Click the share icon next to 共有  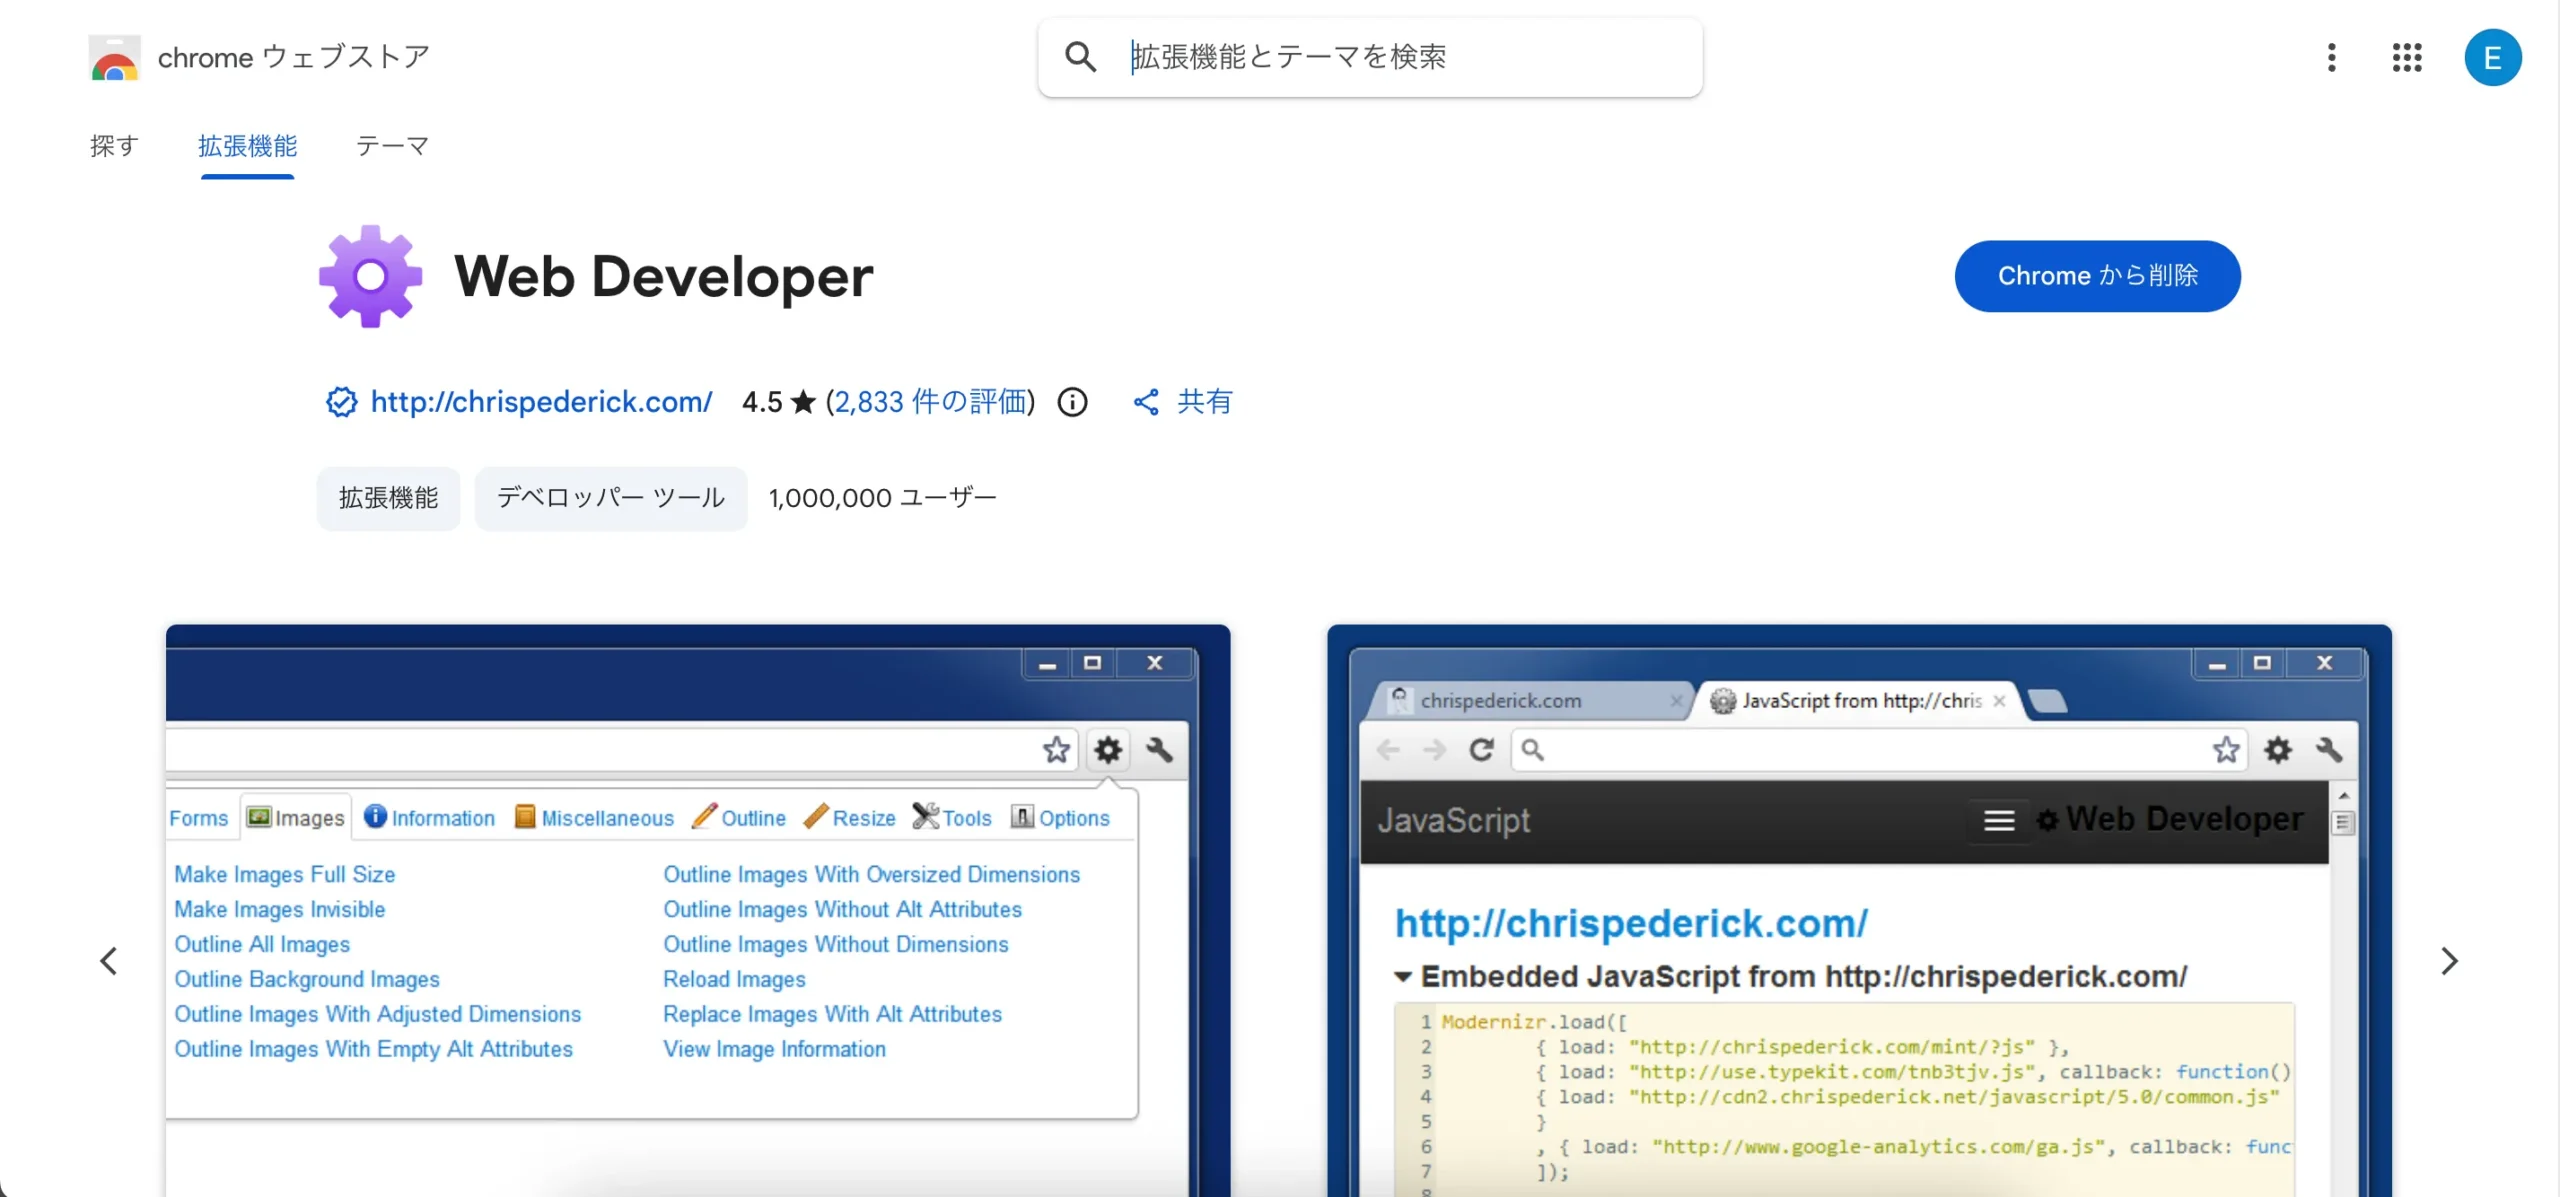[x=1146, y=402]
